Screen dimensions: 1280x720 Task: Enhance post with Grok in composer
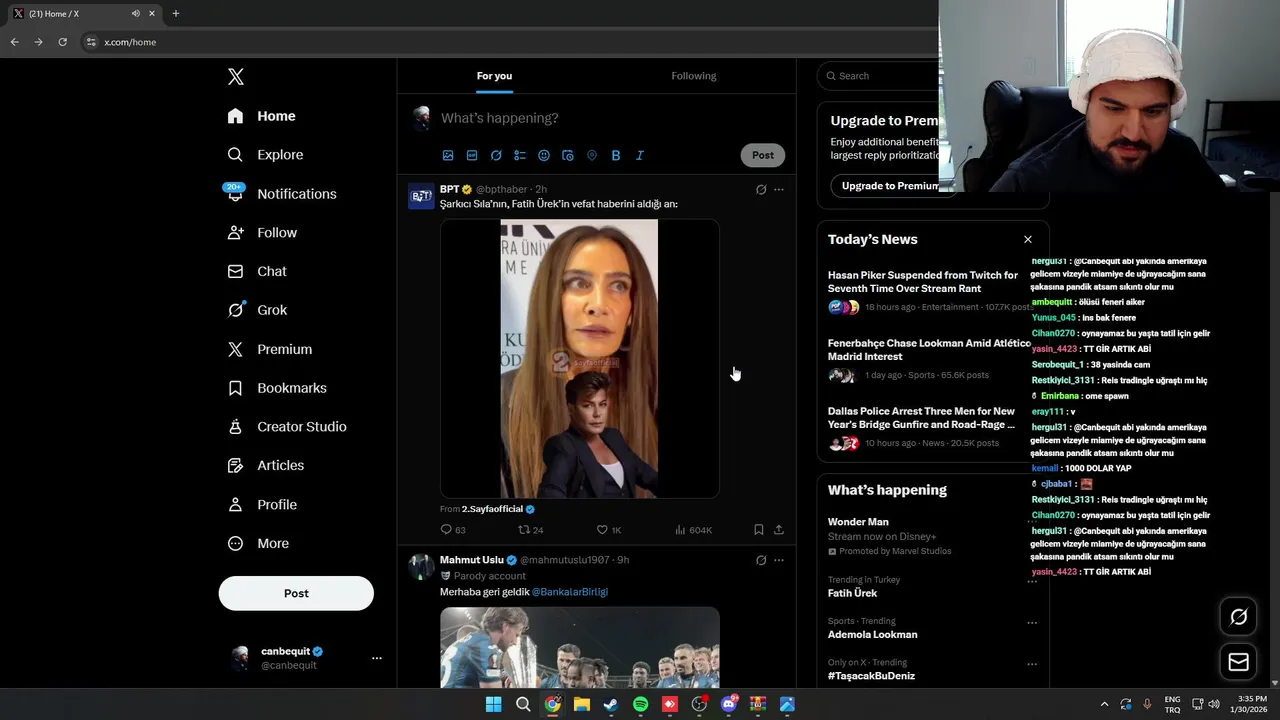496,155
